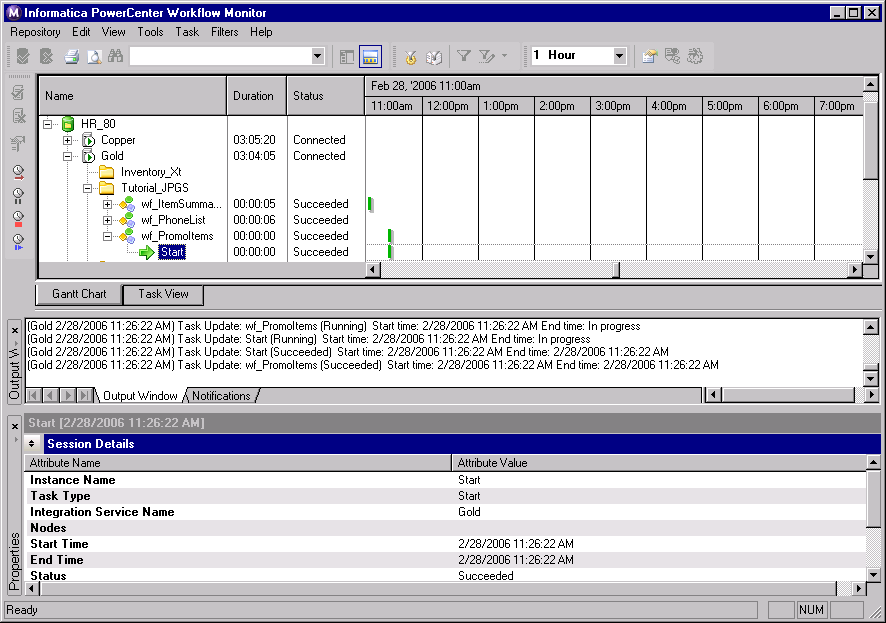The width and height of the screenshot is (886, 623).
Task: Click the clock icon with blue resume arrow
Action: (18, 240)
